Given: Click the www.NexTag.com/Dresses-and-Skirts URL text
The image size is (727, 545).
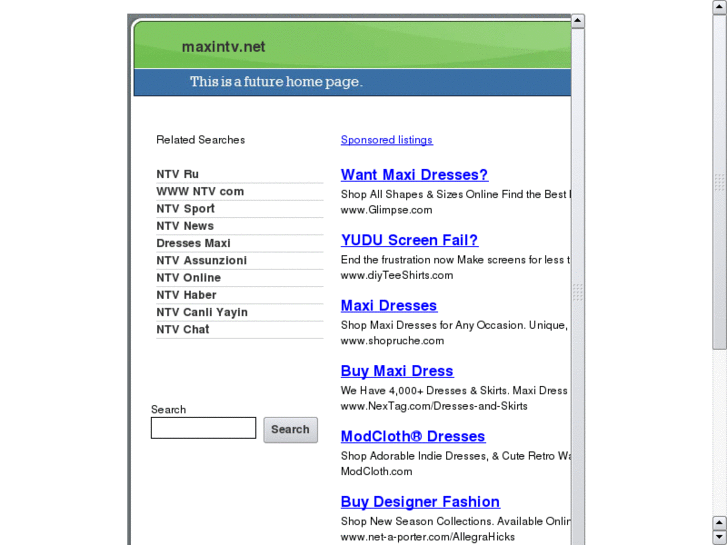Looking at the screenshot, I should point(434,406).
